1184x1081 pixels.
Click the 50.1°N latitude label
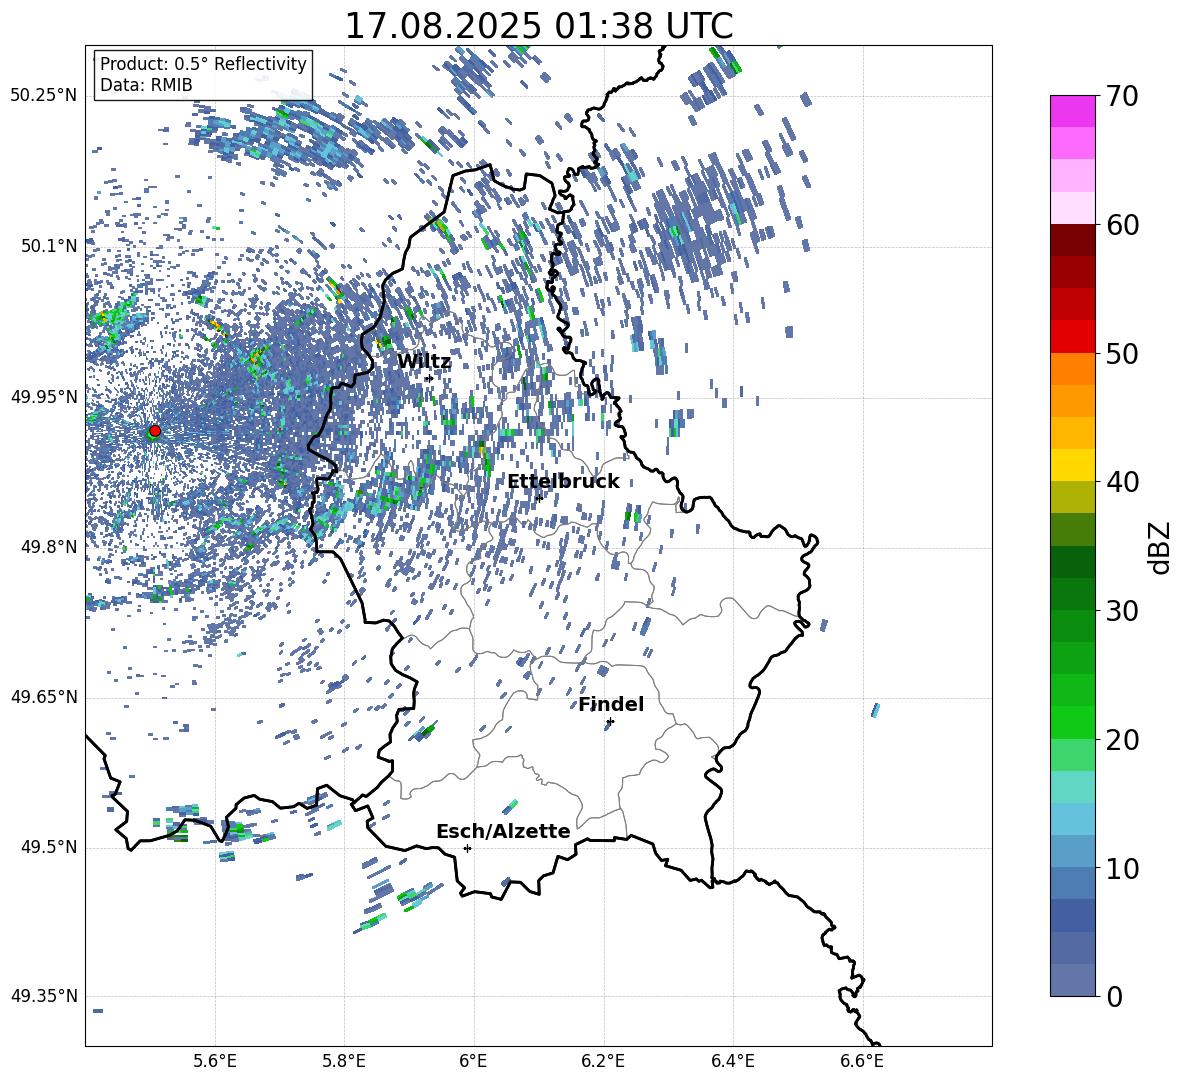[48, 246]
